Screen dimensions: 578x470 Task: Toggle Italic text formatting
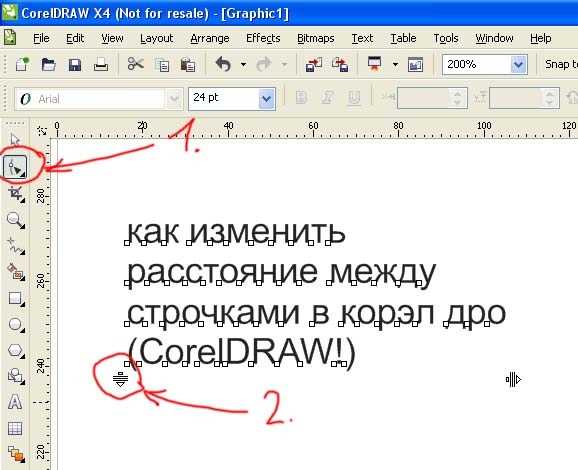coord(328,98)
